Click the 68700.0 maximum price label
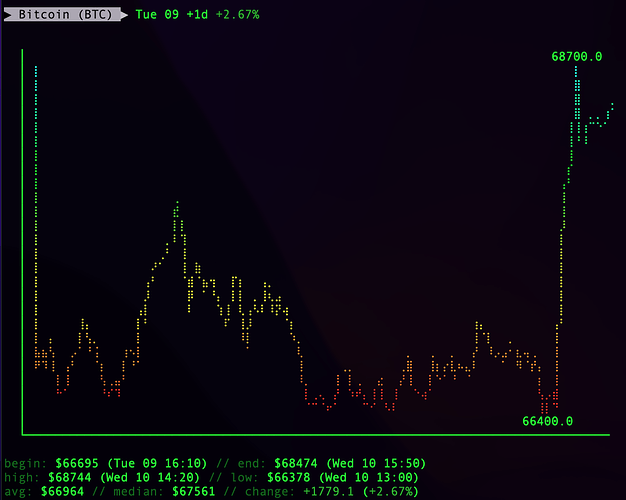 pos(577,56)
